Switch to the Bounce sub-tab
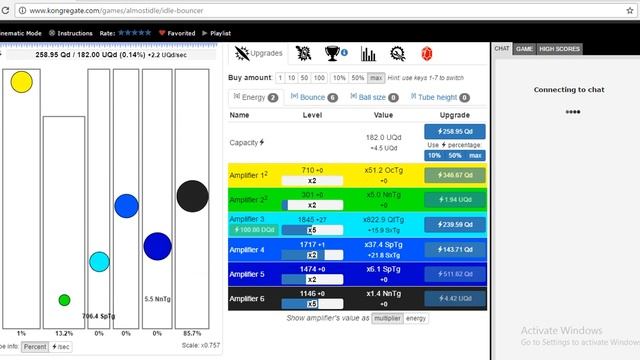Screen dimensions: 640x360 314,98
